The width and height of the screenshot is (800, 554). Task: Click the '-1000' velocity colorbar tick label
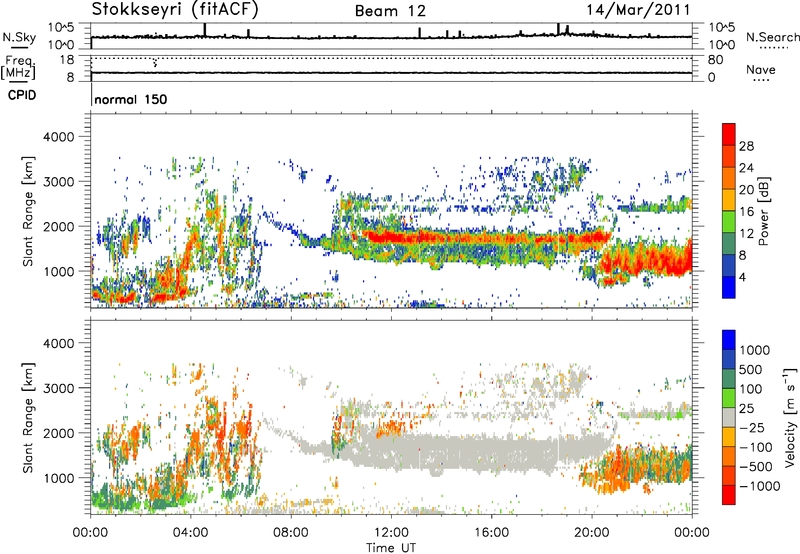(759, 486)
